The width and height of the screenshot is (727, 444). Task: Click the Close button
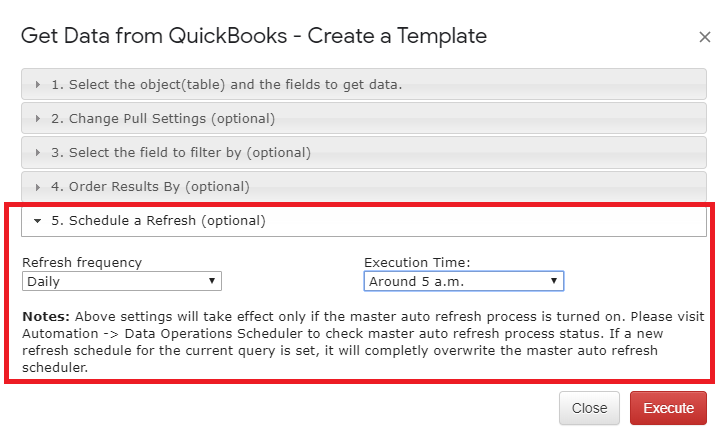(x=589, y=408)
